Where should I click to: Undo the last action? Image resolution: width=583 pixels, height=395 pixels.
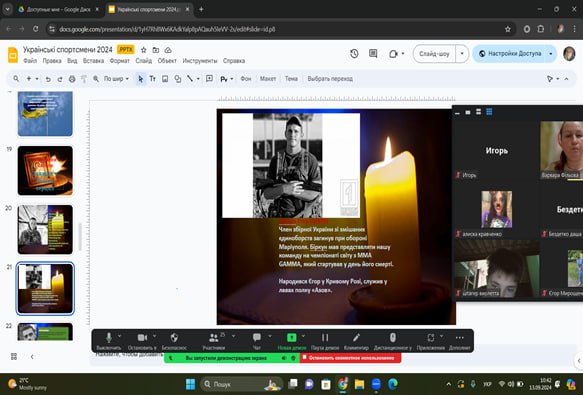(x=48, y=79)
